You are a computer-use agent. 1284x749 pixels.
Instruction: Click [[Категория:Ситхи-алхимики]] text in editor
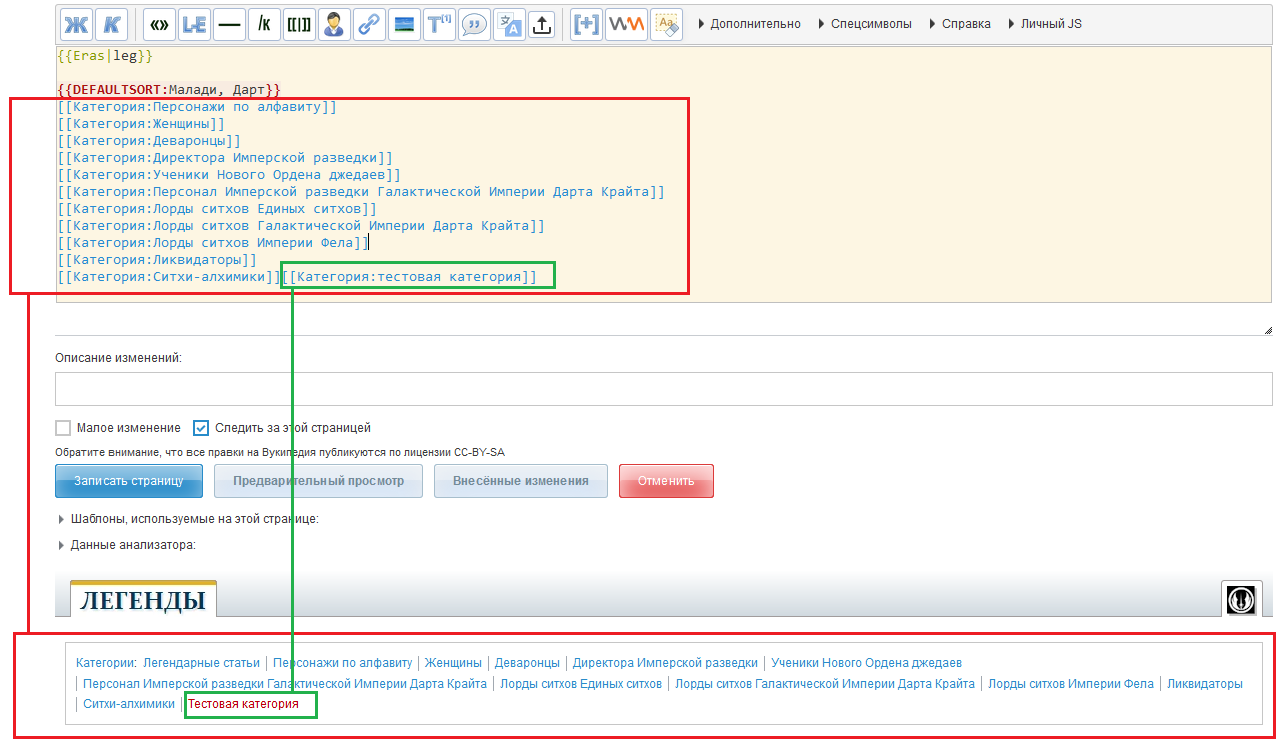coord(169,277)
